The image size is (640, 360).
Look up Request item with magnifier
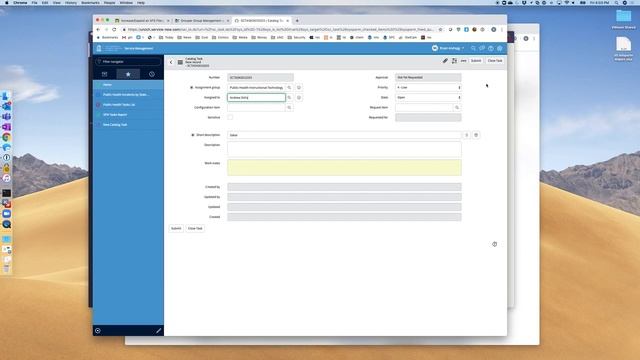click(457, 108)
